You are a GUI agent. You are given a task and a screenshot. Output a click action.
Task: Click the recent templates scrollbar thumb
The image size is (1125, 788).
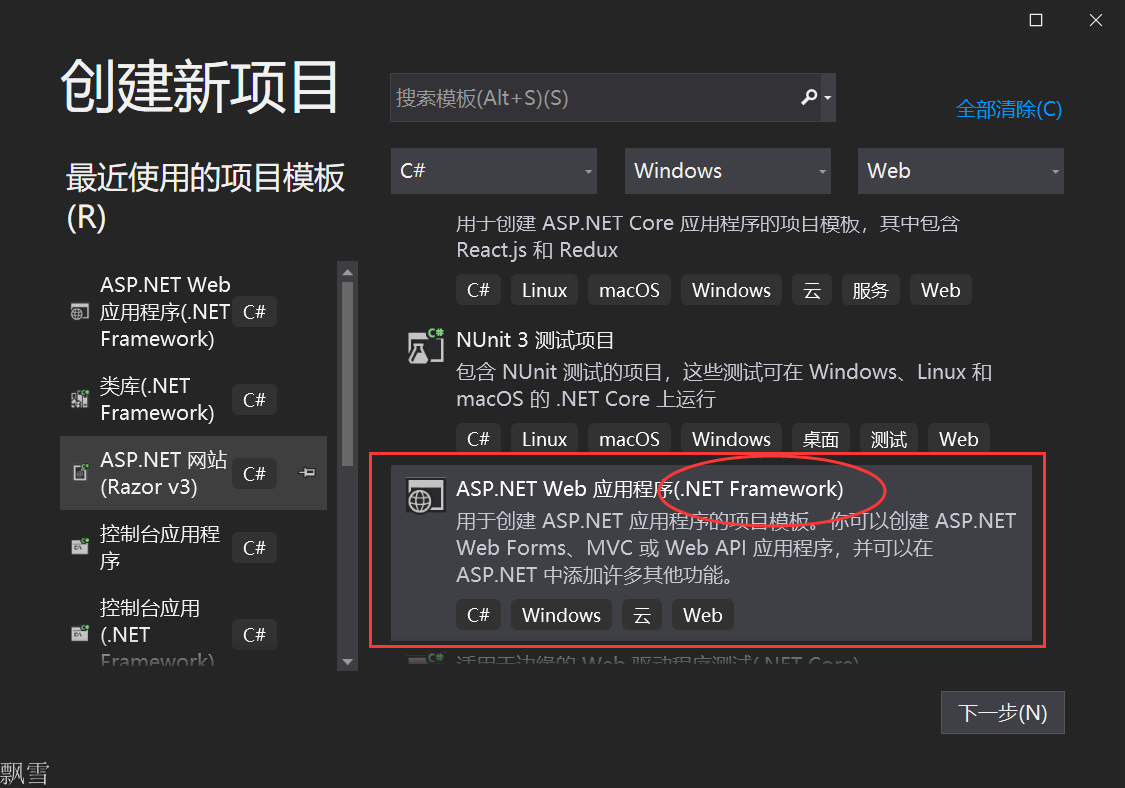pyautogui.click(x=347, y=375)
